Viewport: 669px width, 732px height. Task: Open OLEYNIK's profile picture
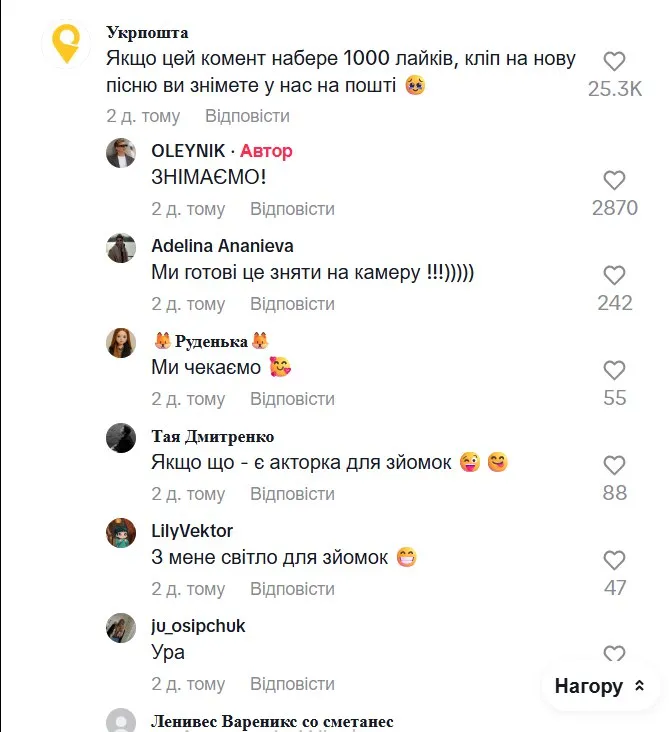121,153
